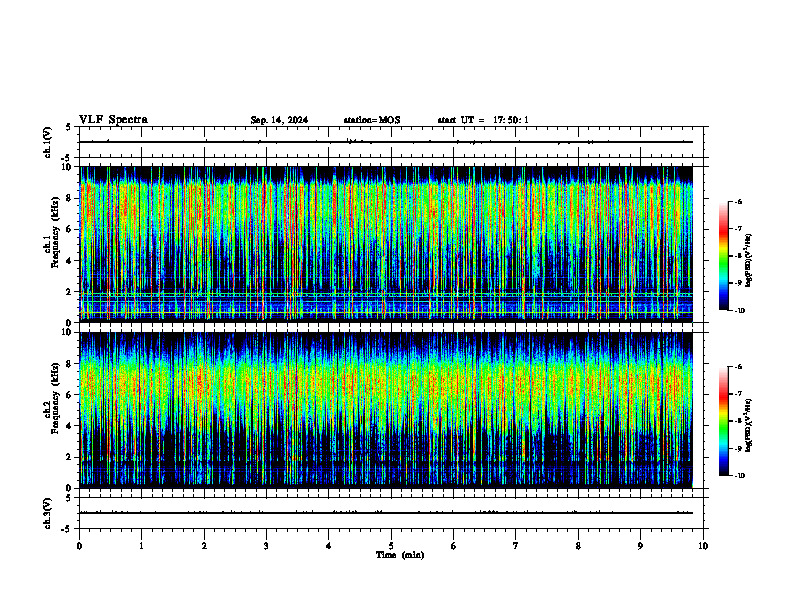Click the ch.1 spectrogram panel
792x612 pixels.
click(x=386, y=244)
